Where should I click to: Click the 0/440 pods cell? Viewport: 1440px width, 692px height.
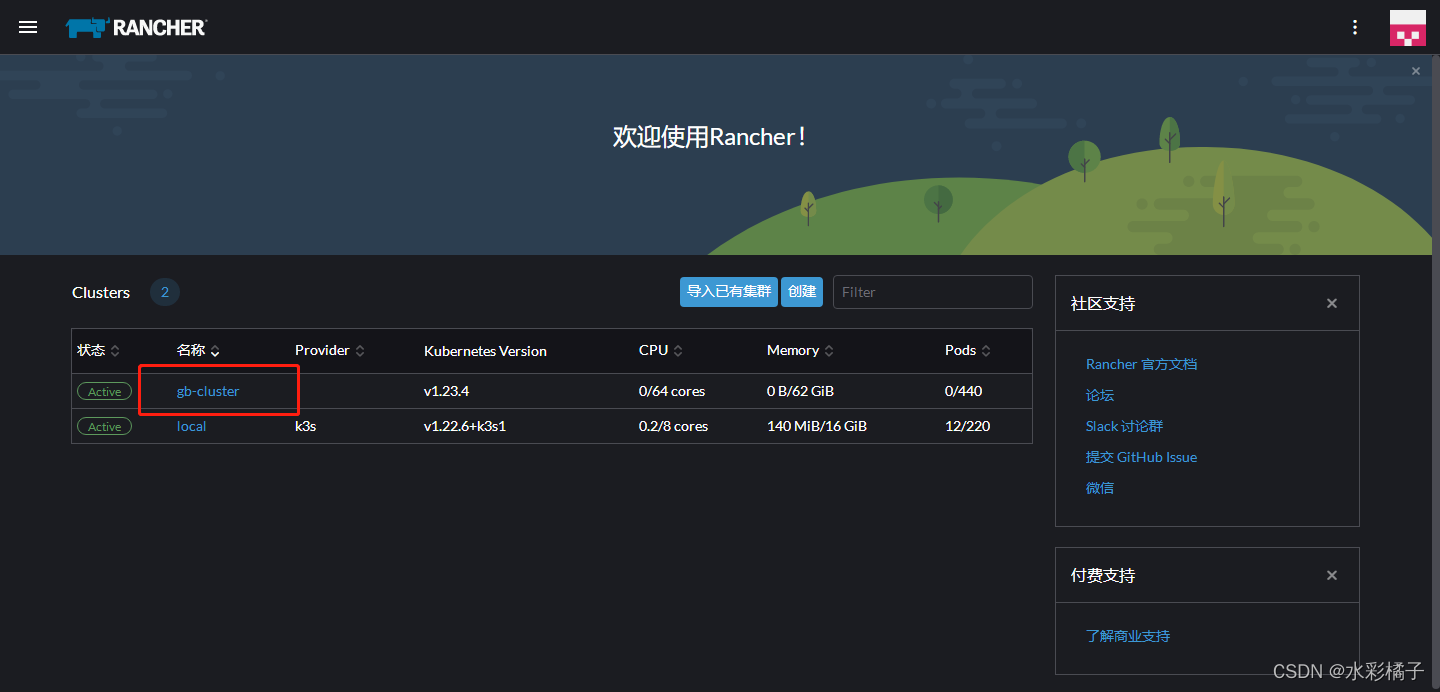tap(964, 391)
